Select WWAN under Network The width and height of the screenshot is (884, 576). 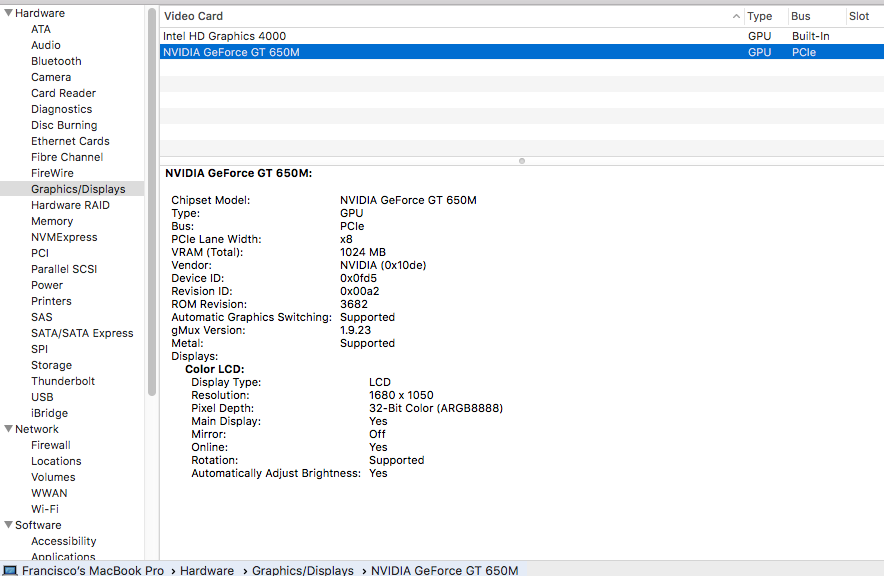pos(49,493)
